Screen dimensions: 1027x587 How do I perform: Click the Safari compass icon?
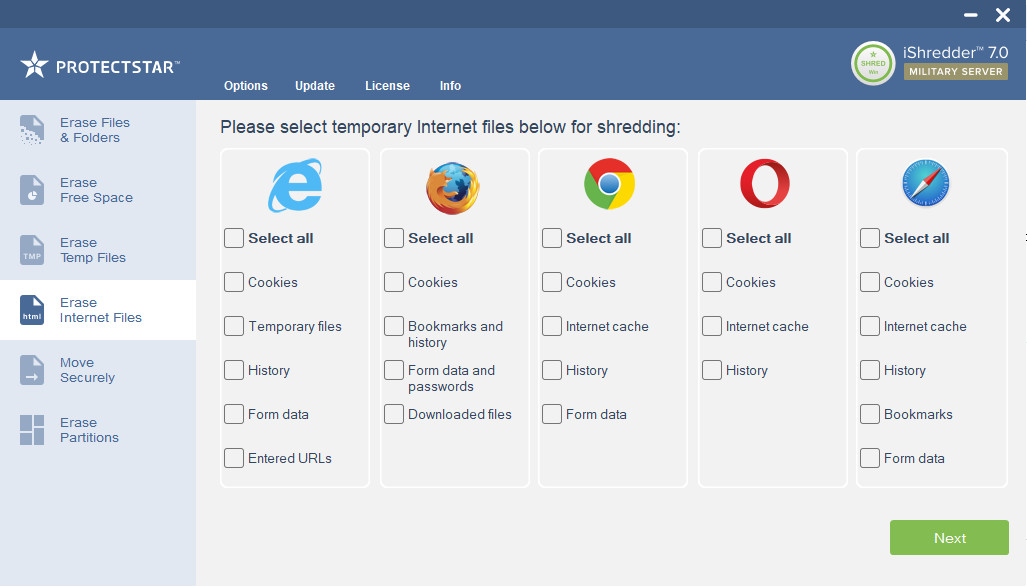click(925, 183)
